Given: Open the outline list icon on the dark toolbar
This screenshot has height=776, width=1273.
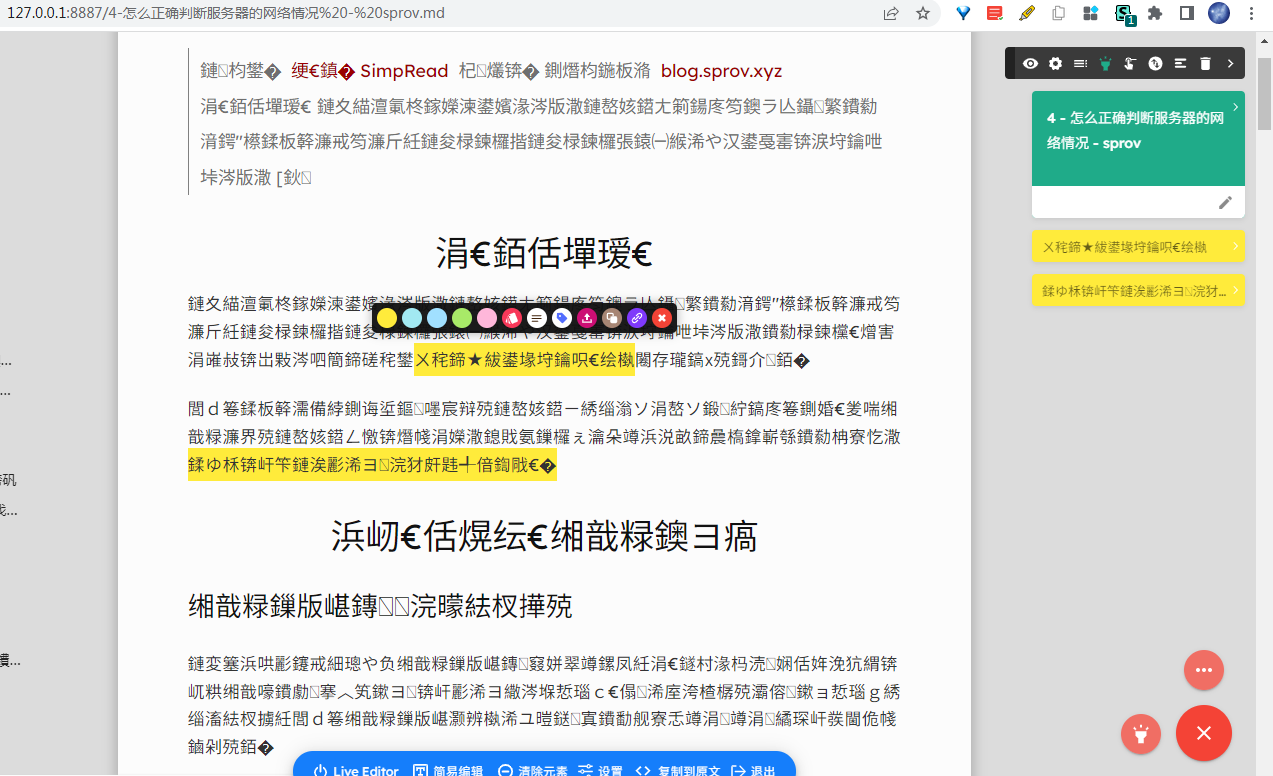Looking at the screenshot, I should (1080, 63).
